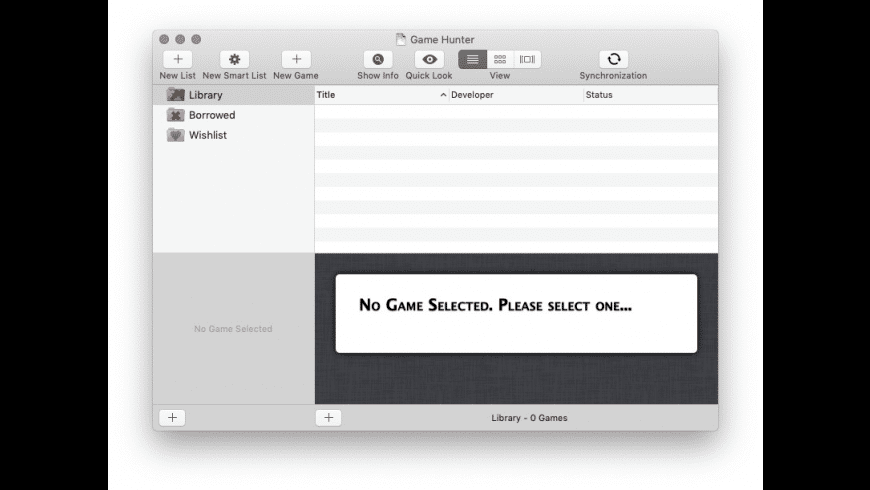Zoom the Game Hunter window
870x490 pixels.
tap(196, 39)
